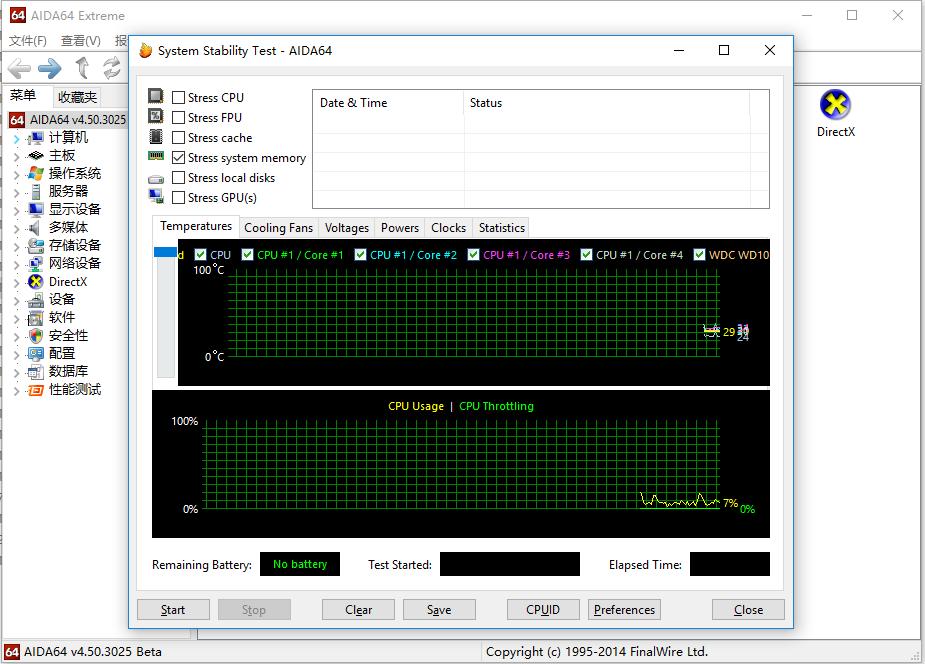The width and height of the screenshot is (925, 664).
Task: Expand the 存储设备 tree node
Action: pos(17,247)
